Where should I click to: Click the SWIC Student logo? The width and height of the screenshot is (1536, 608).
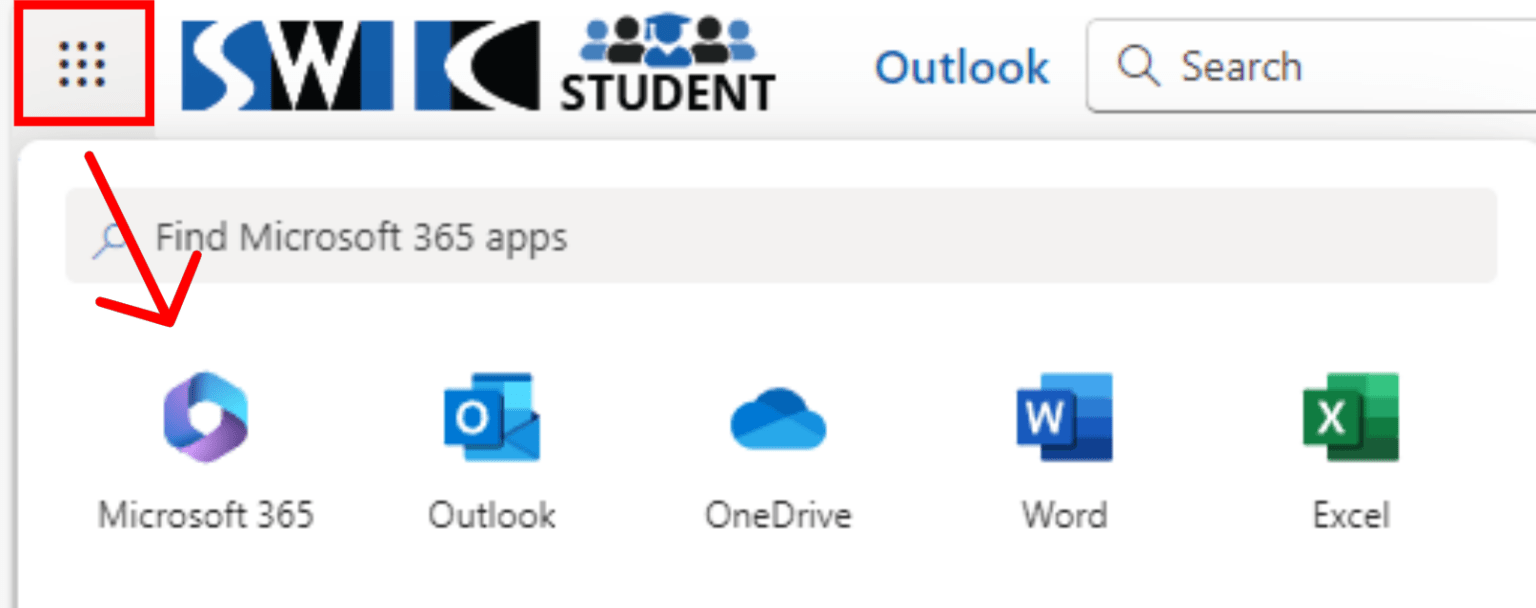pos(470,62)
